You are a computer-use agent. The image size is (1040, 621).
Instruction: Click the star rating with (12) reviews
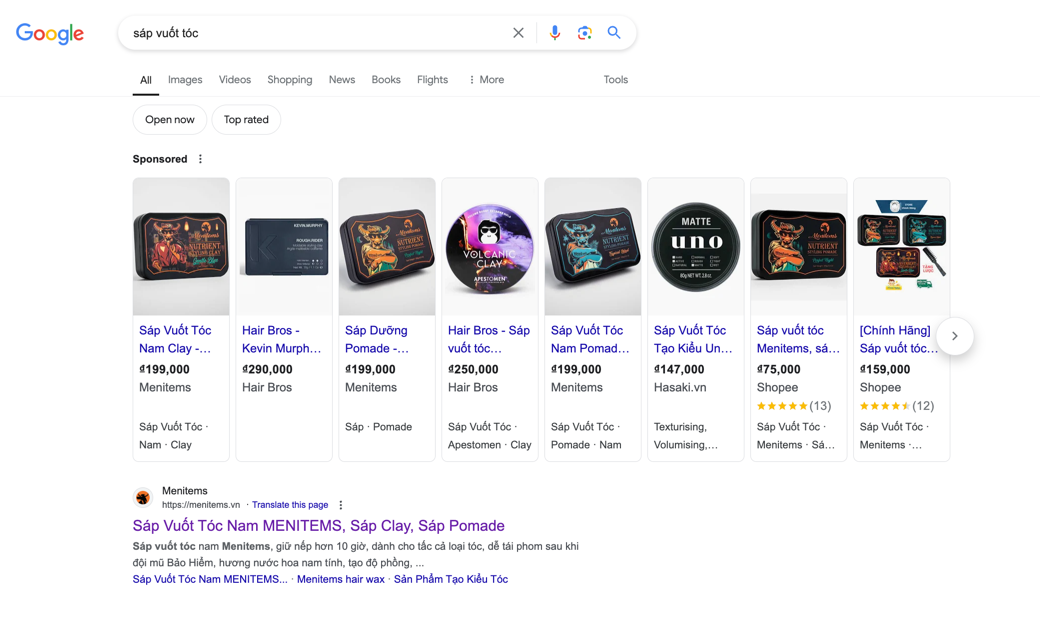click(x=897, y=406)
